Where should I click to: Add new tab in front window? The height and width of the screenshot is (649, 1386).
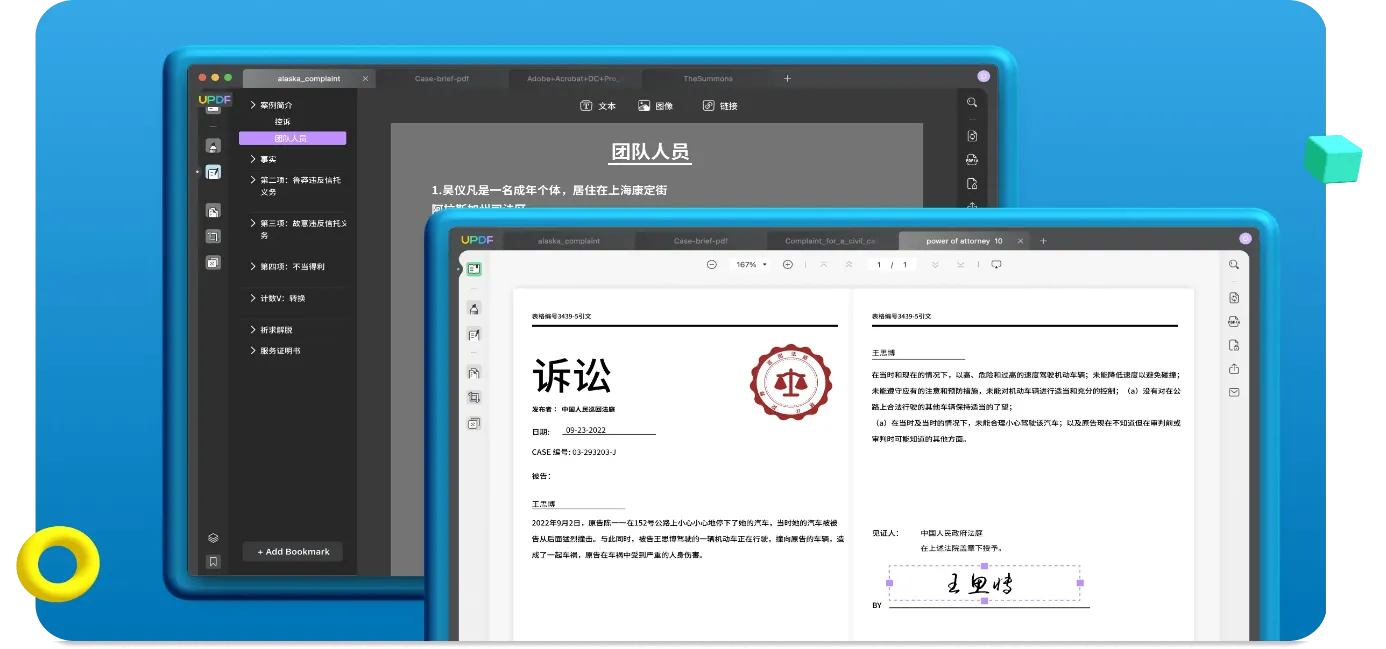pos(1043,241)
